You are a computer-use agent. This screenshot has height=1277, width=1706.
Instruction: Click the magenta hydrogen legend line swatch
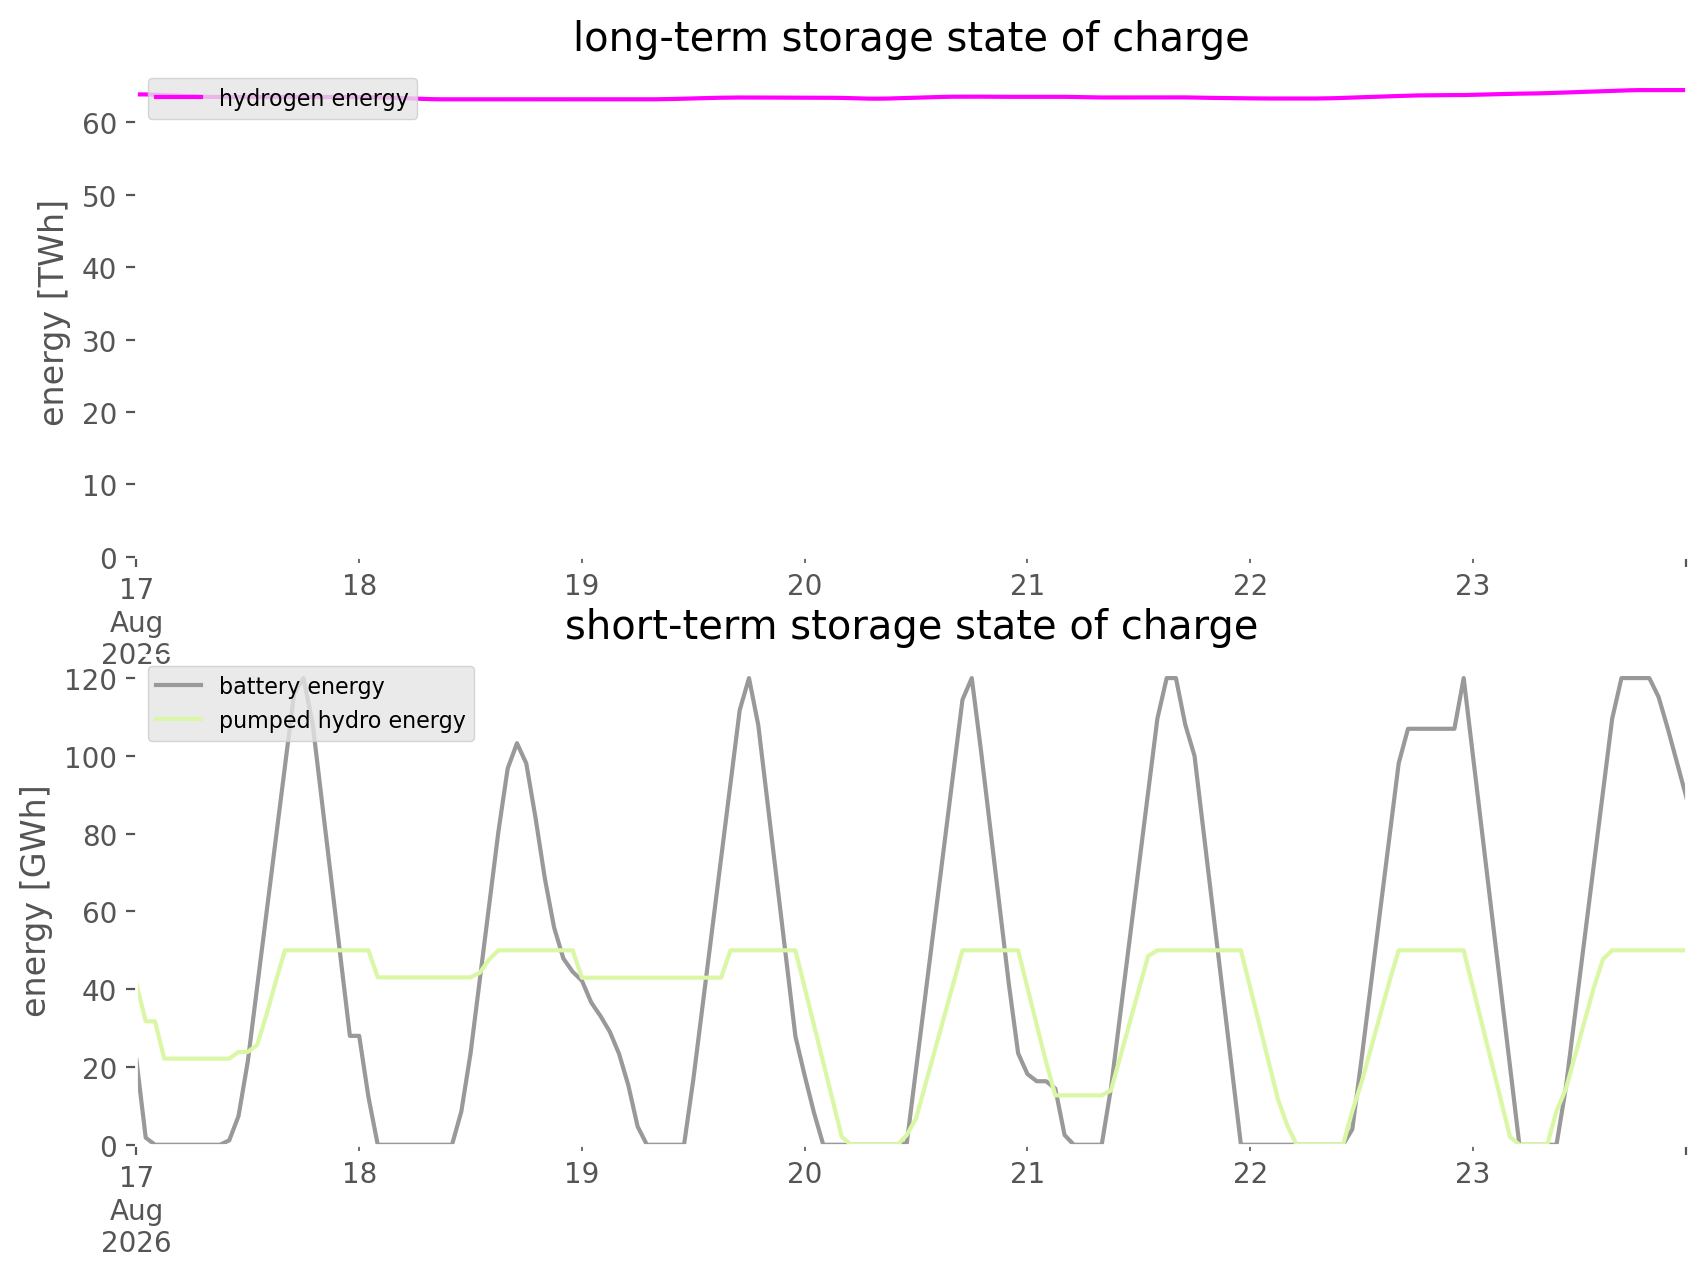[x=181, y=97]
